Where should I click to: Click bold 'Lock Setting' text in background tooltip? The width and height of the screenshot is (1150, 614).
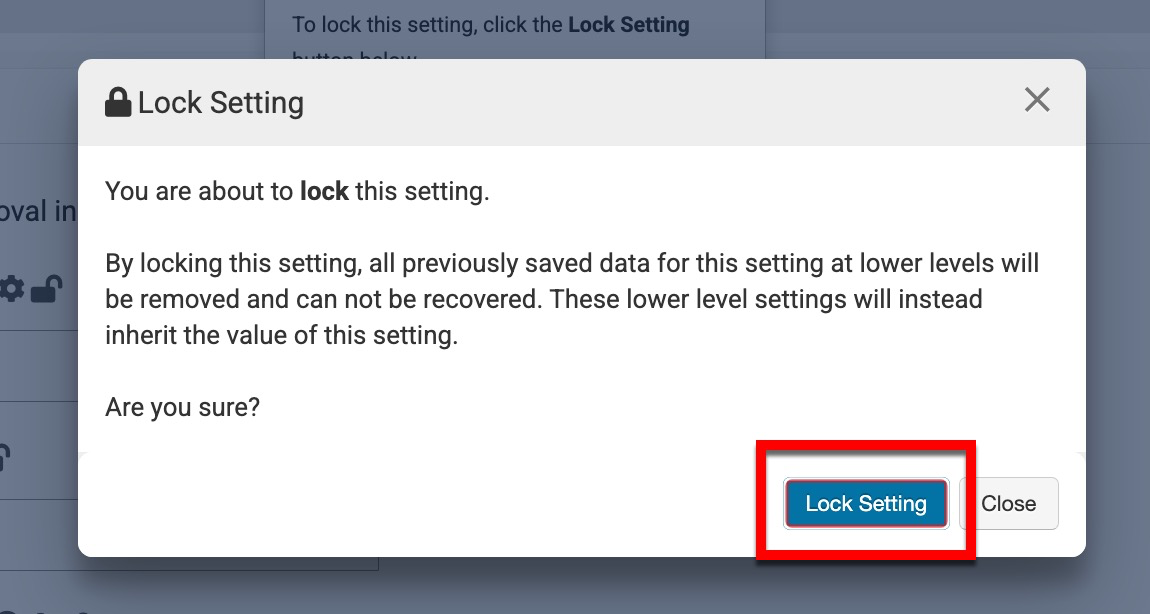pyautogui.click(x=628, y=24)
